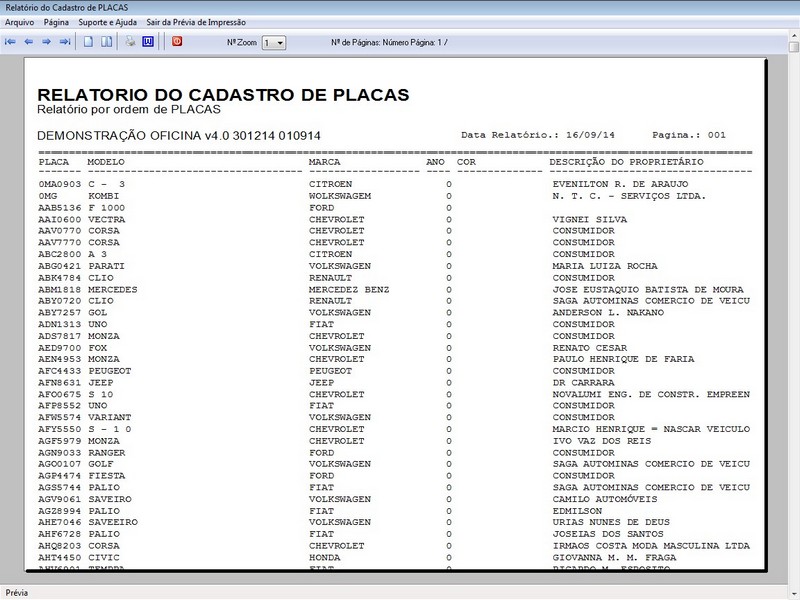Click the PLACA column header
Viewport: 800px width, 600px height.
[54, 162]
